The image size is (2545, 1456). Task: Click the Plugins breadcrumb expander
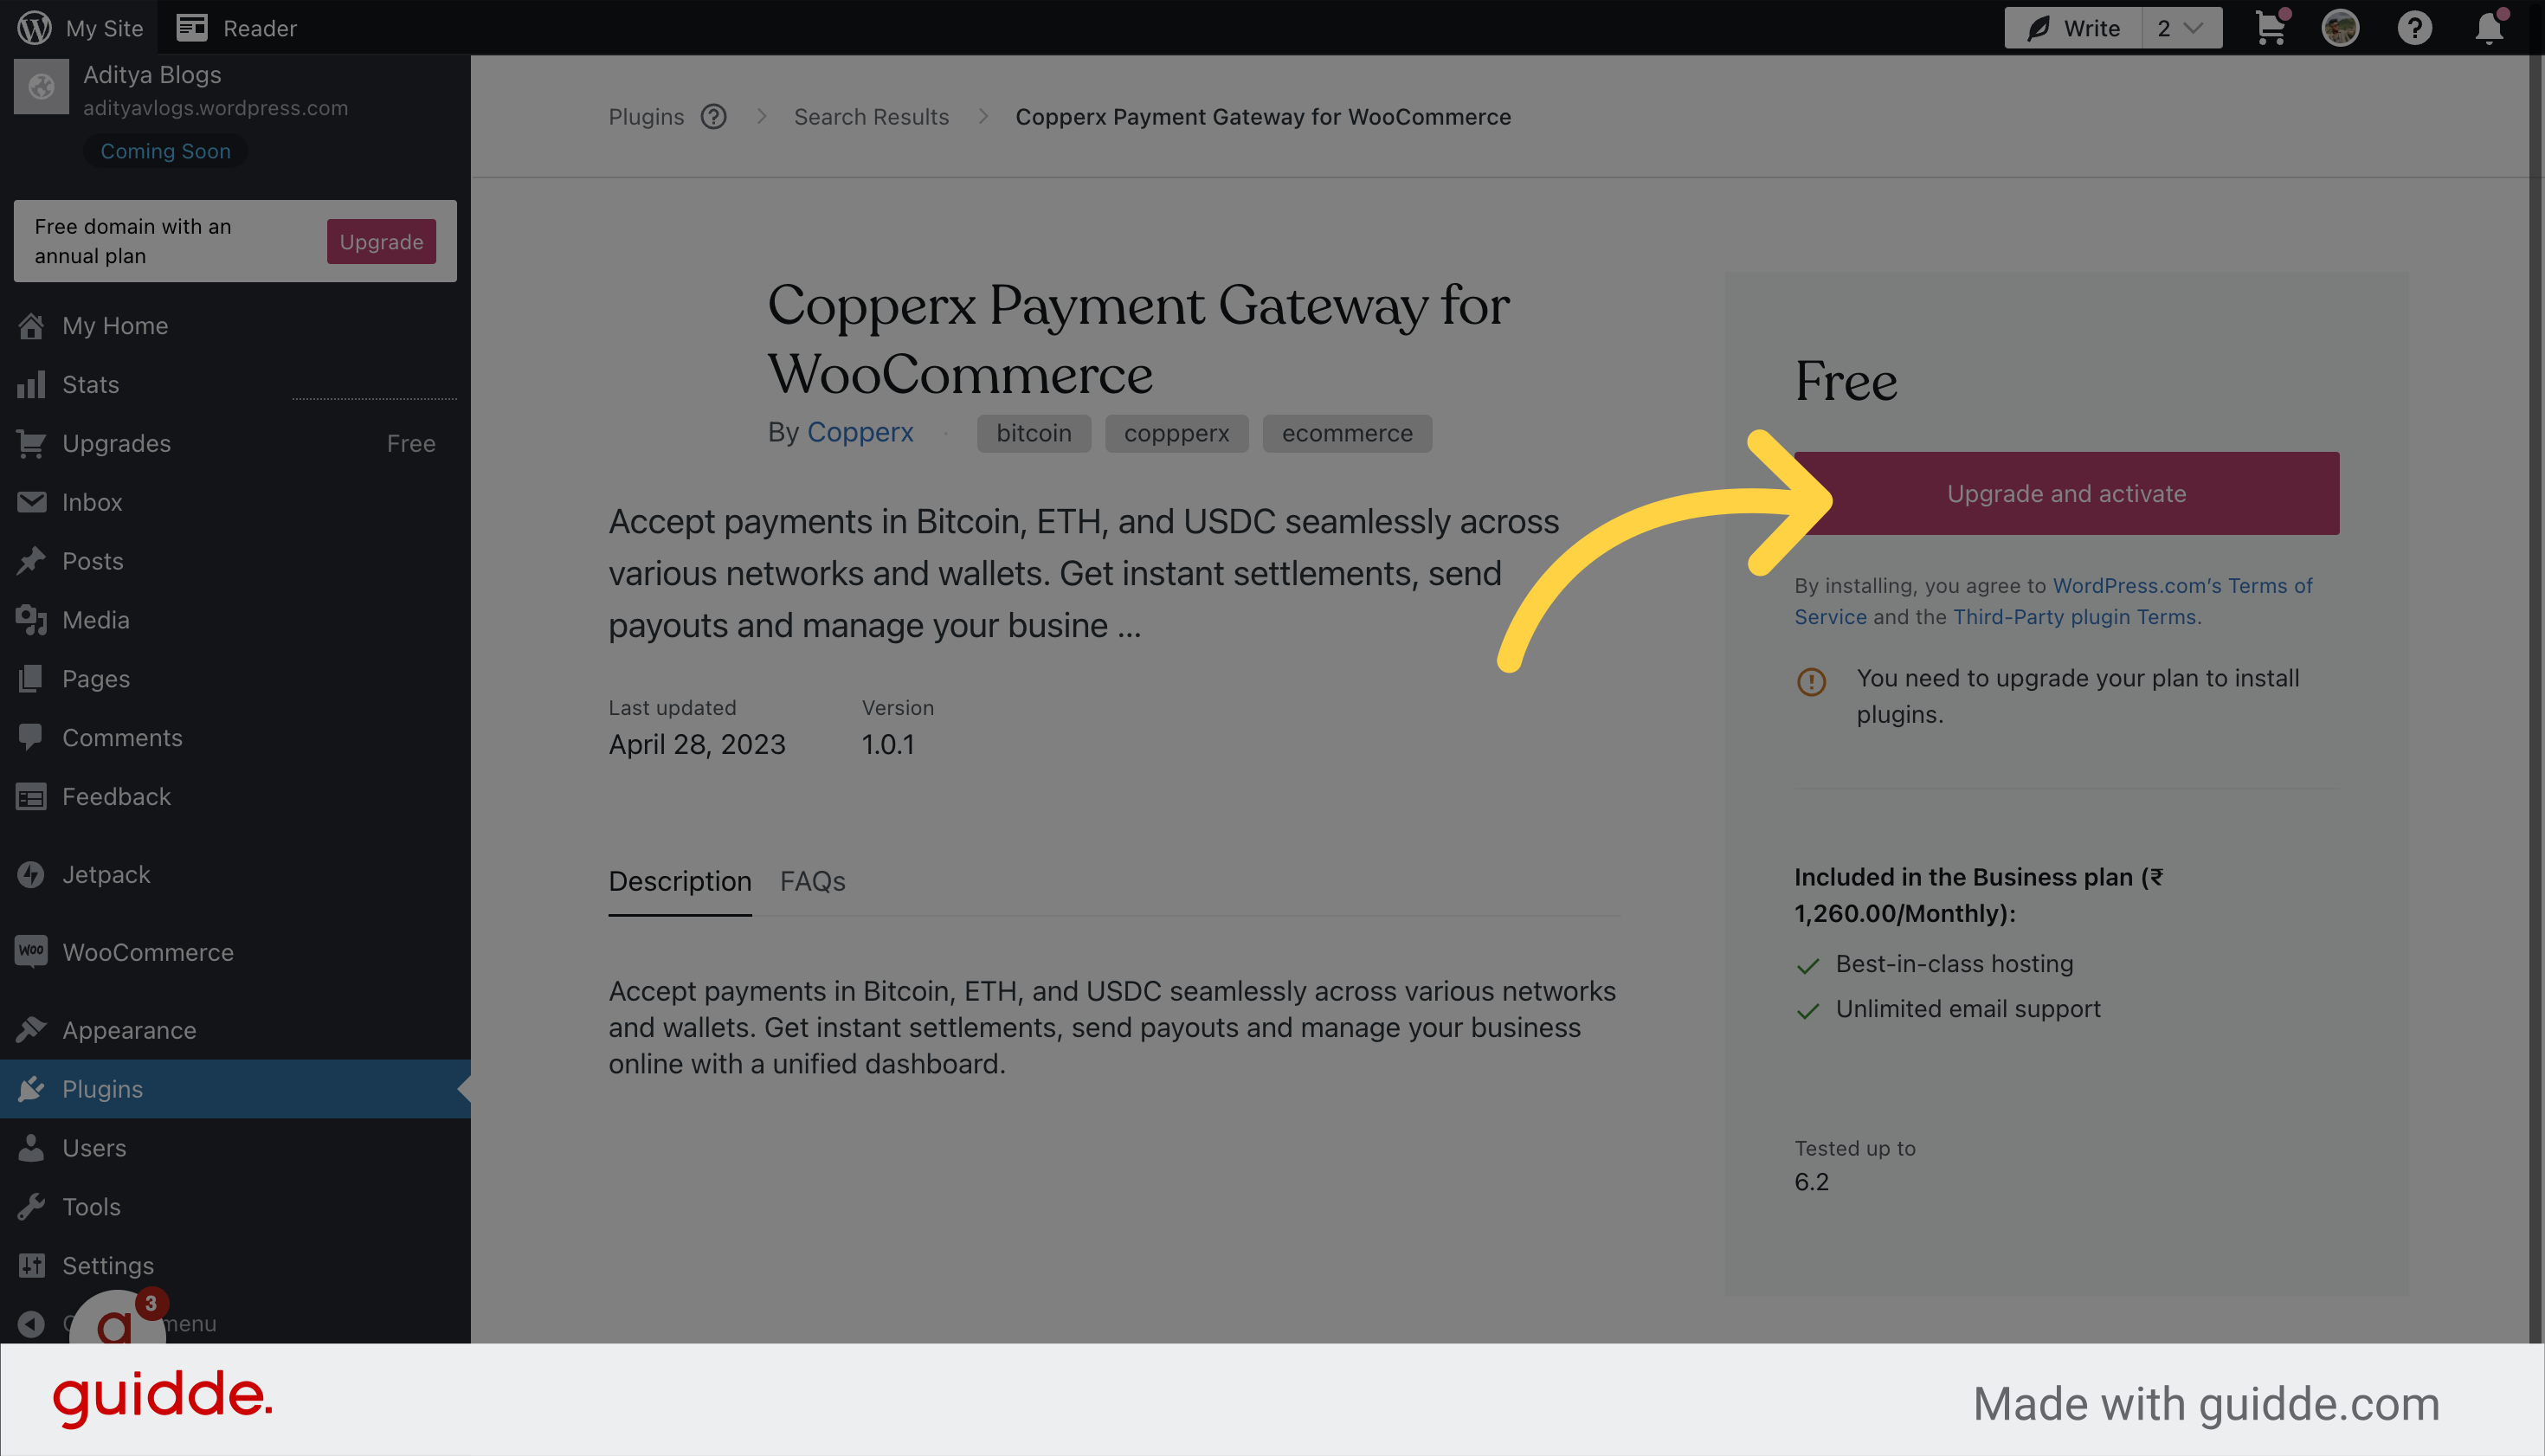pyautogui.click(x=713, y=115)
